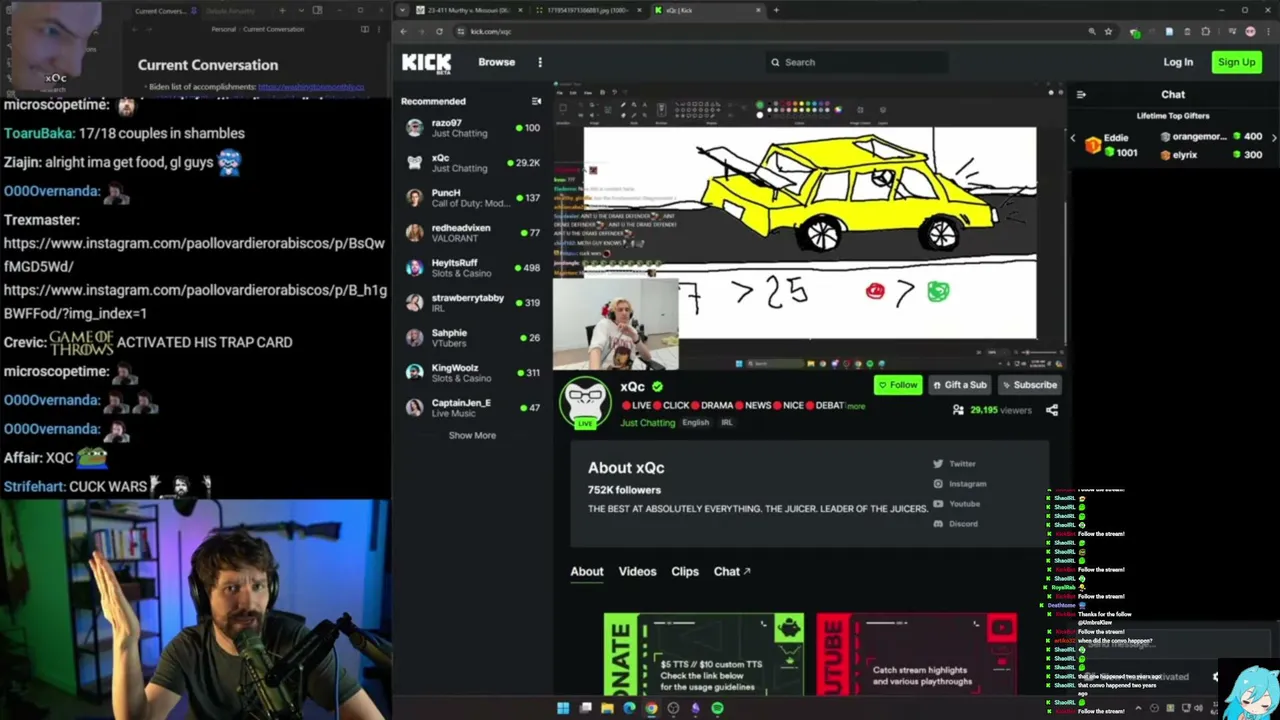The width and height of the screenshot is (1280, 720).
Task: Click the green Sign Up button
Action: (1236, 62)
